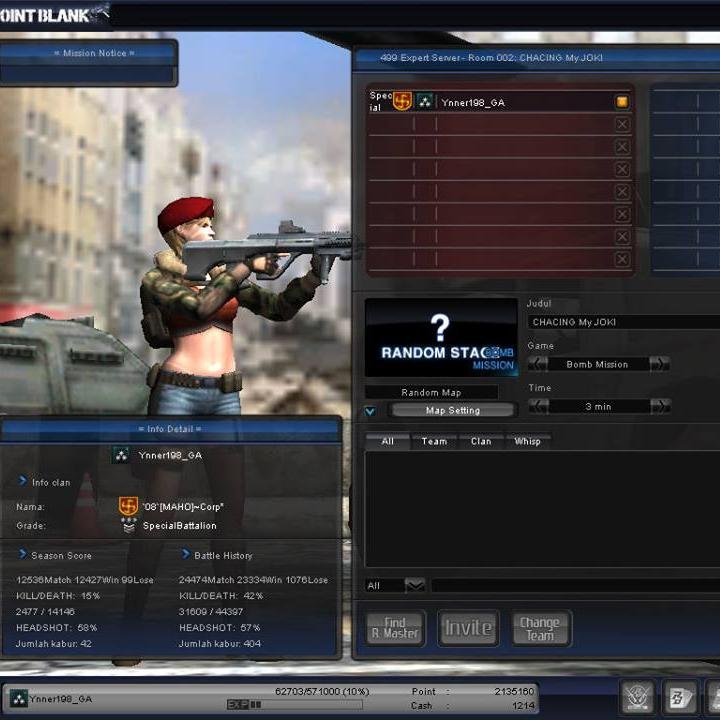Expand the Battle History section arrow

point(186,554)
